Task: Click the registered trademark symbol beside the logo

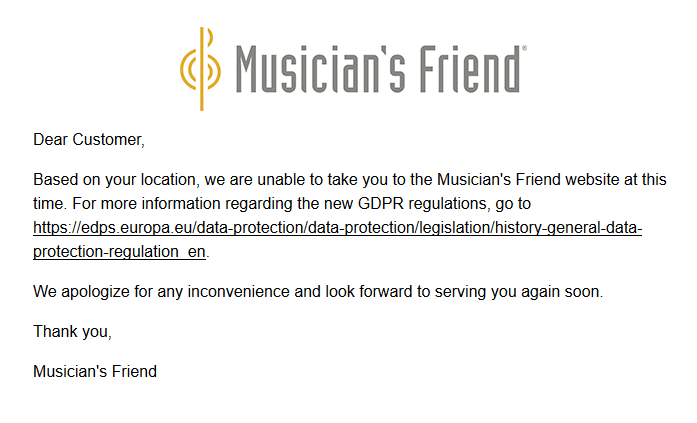Action: pyautogui.click(x=524, y=48)
